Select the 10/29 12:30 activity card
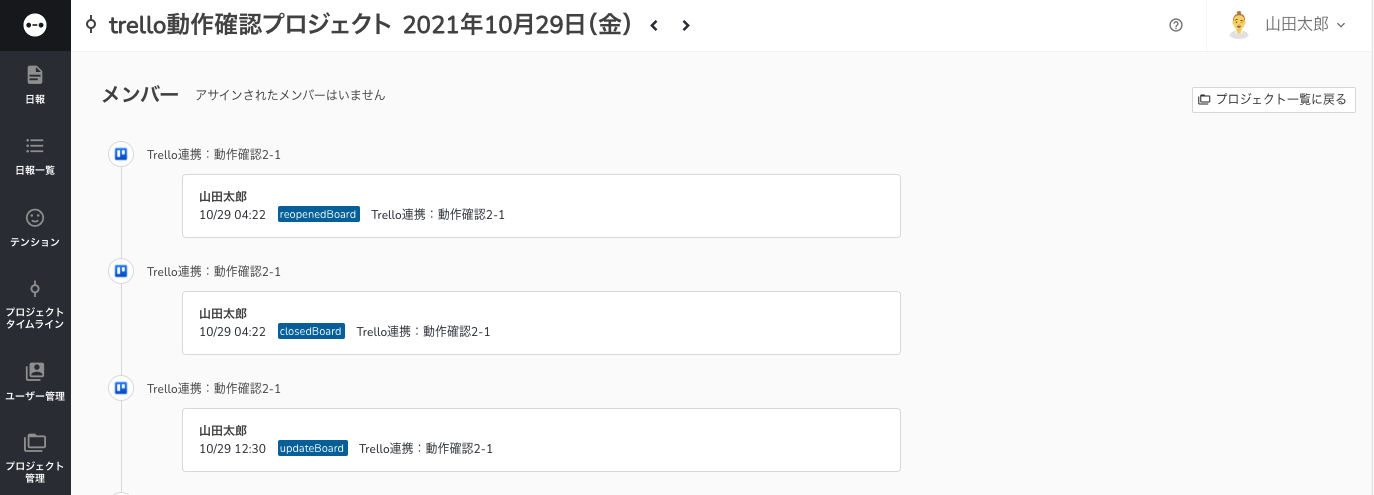 point(541,440)
